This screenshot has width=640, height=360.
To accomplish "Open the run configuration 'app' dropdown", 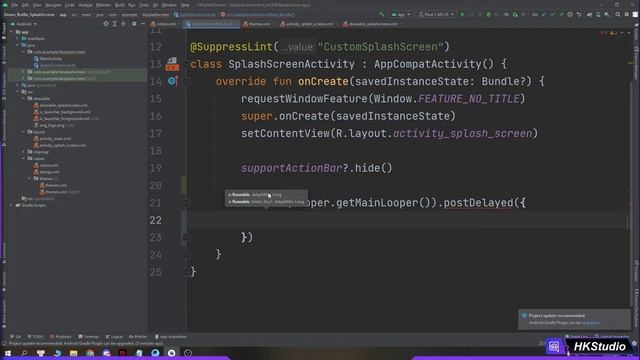I will pos(401,14).
